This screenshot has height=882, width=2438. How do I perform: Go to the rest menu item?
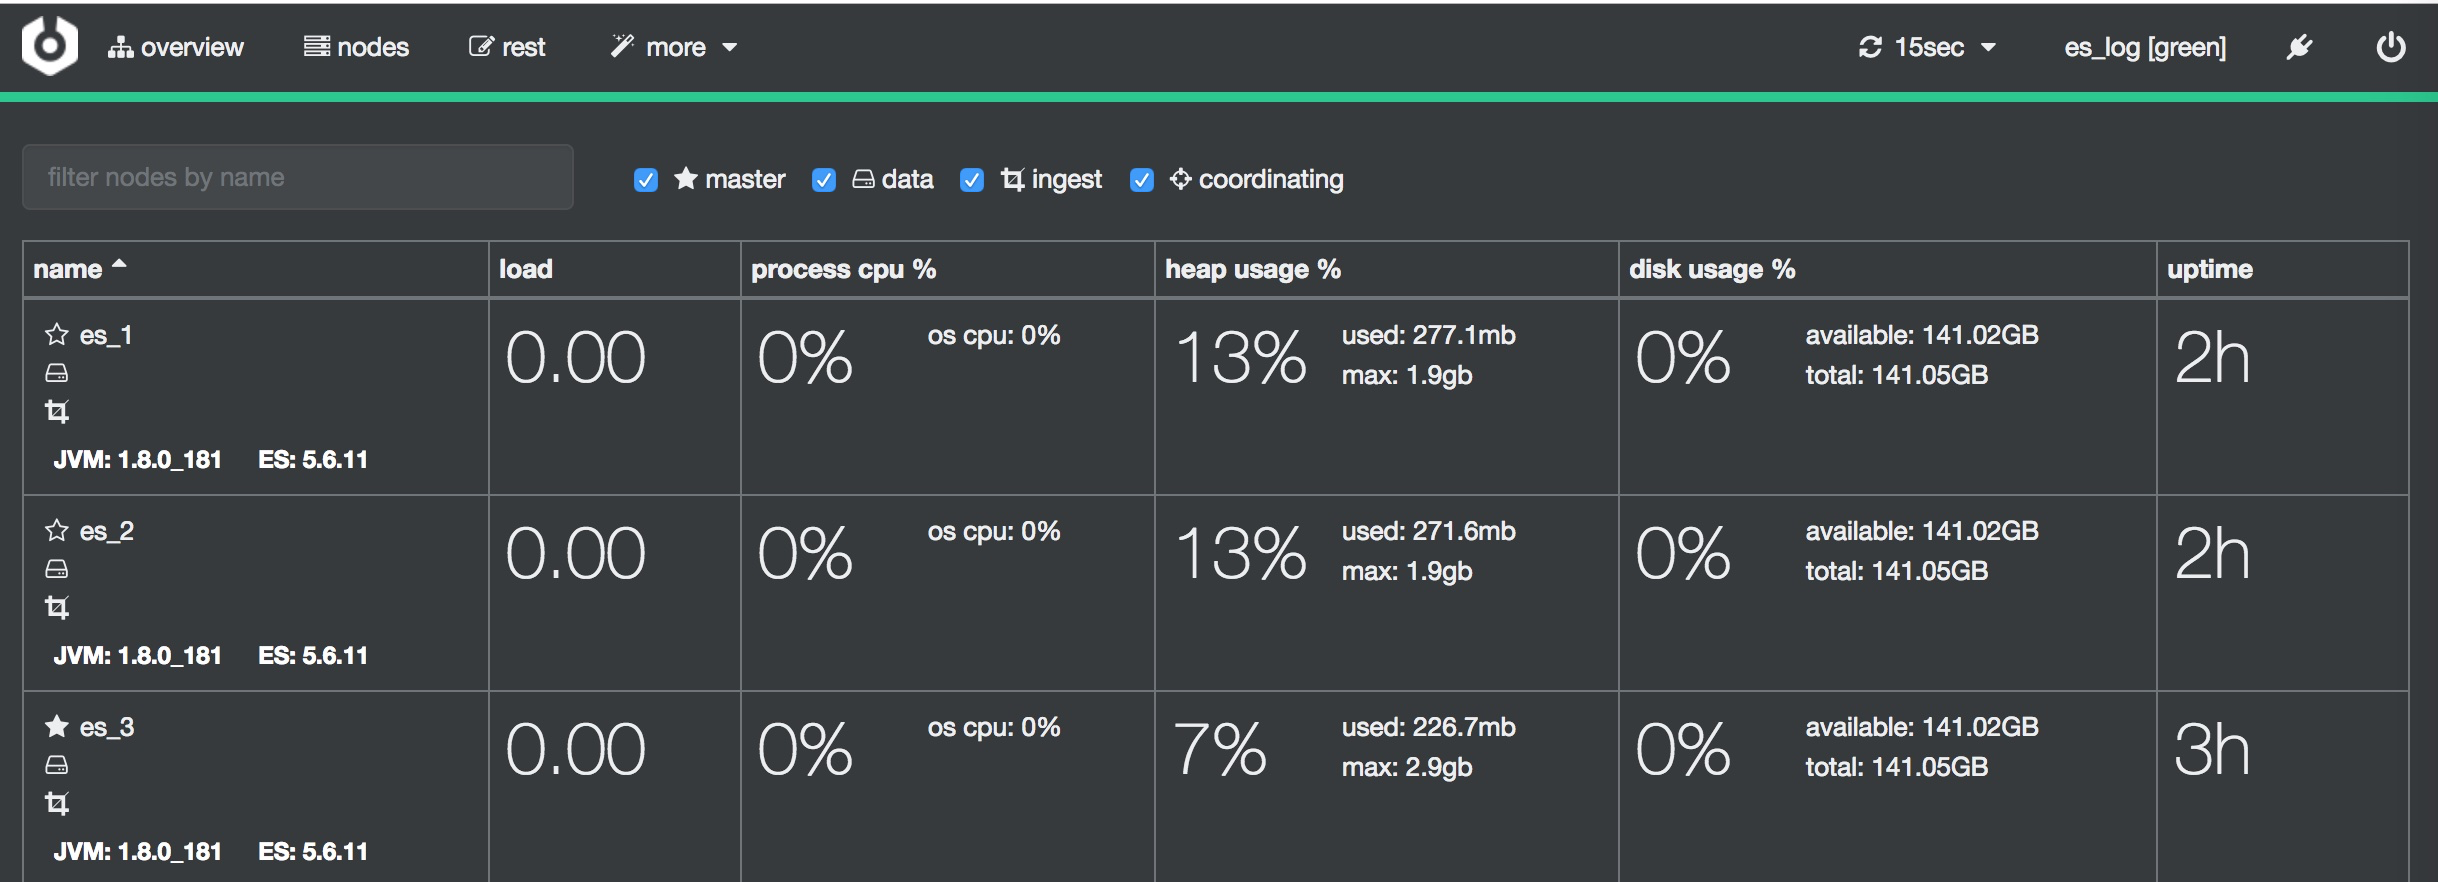pos(507,47)
